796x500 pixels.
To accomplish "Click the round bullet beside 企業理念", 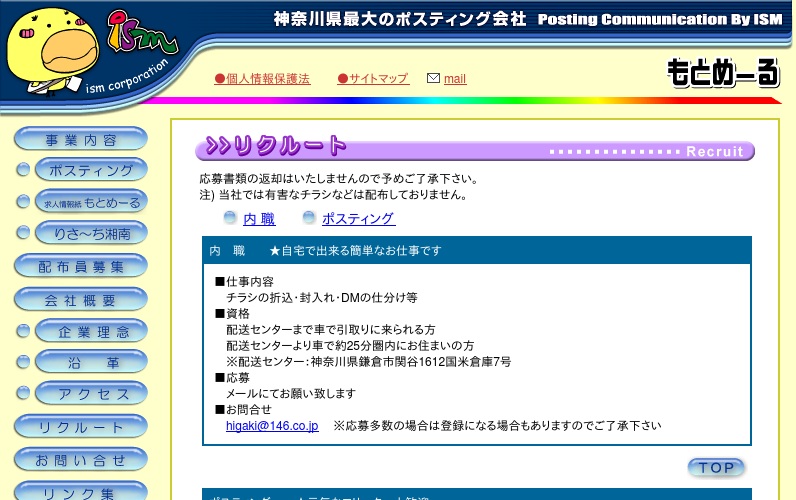I will (x=23, y=332).
